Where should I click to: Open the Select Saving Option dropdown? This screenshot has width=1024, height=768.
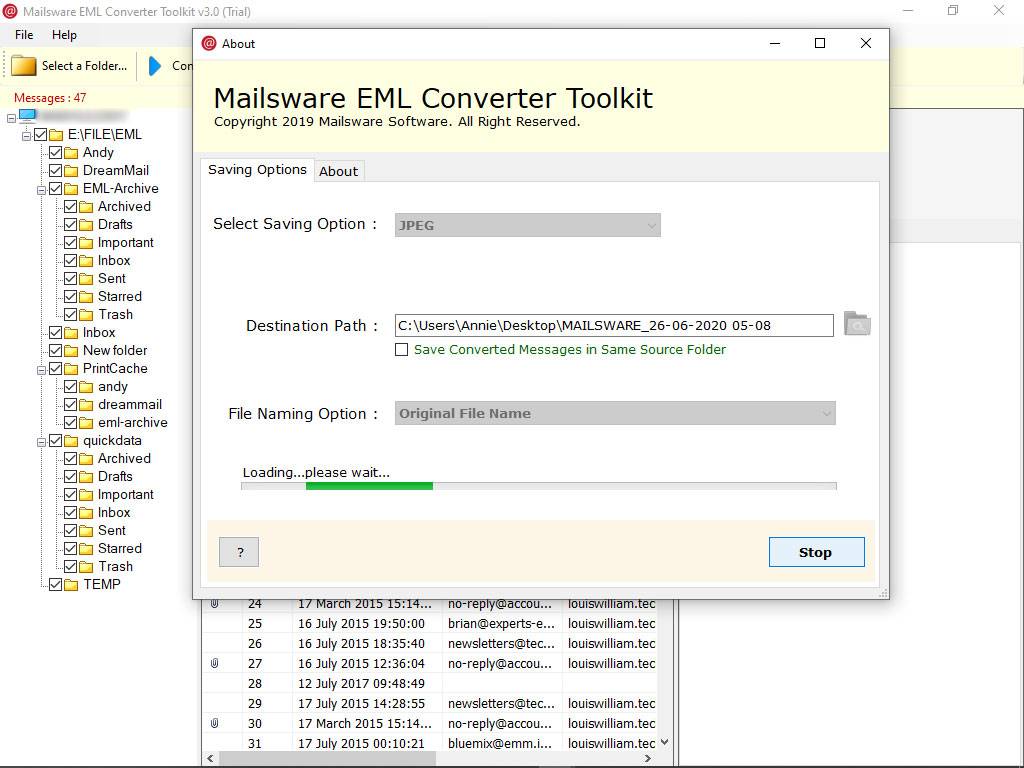point(527,225)
